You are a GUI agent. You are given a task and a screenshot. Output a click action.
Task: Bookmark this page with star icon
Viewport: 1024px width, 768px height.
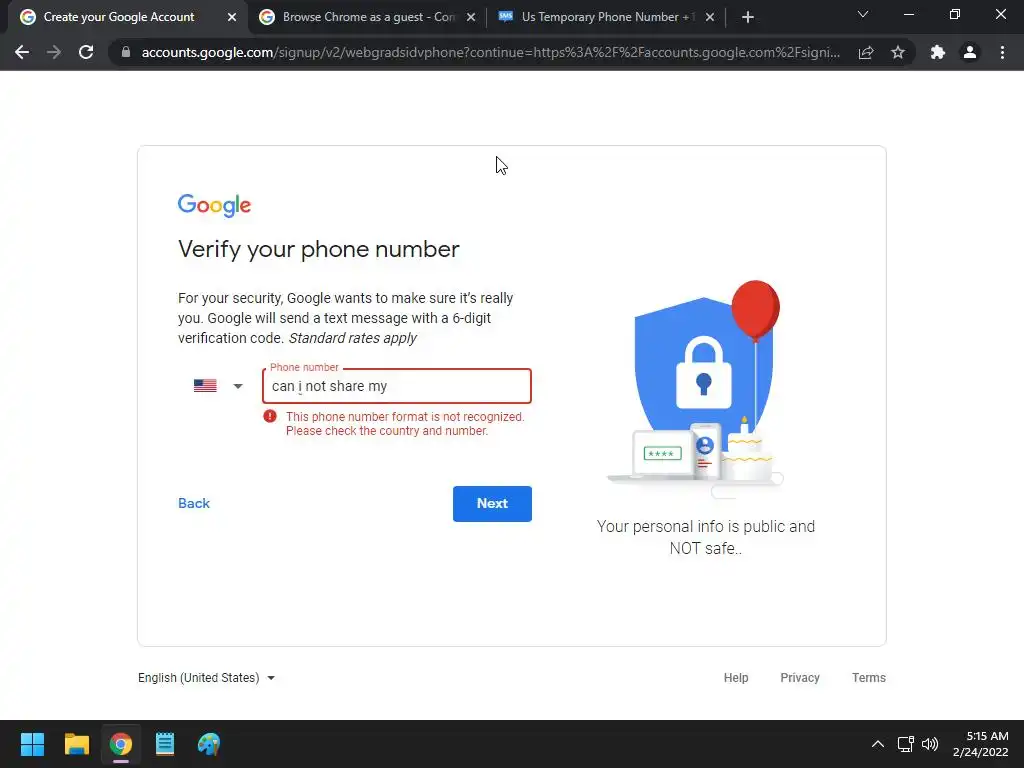coord(897,52)
